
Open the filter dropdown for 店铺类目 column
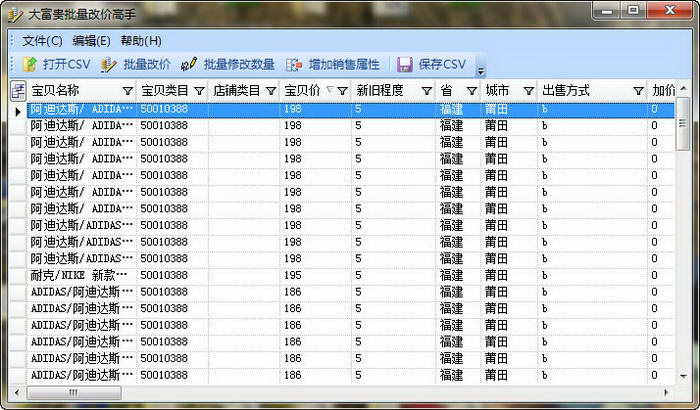point(271,91)
